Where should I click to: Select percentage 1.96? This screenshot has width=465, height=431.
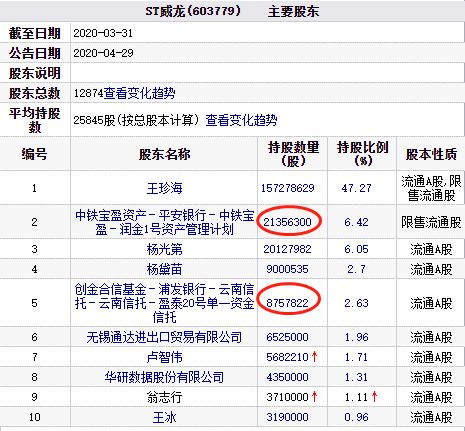356,337
